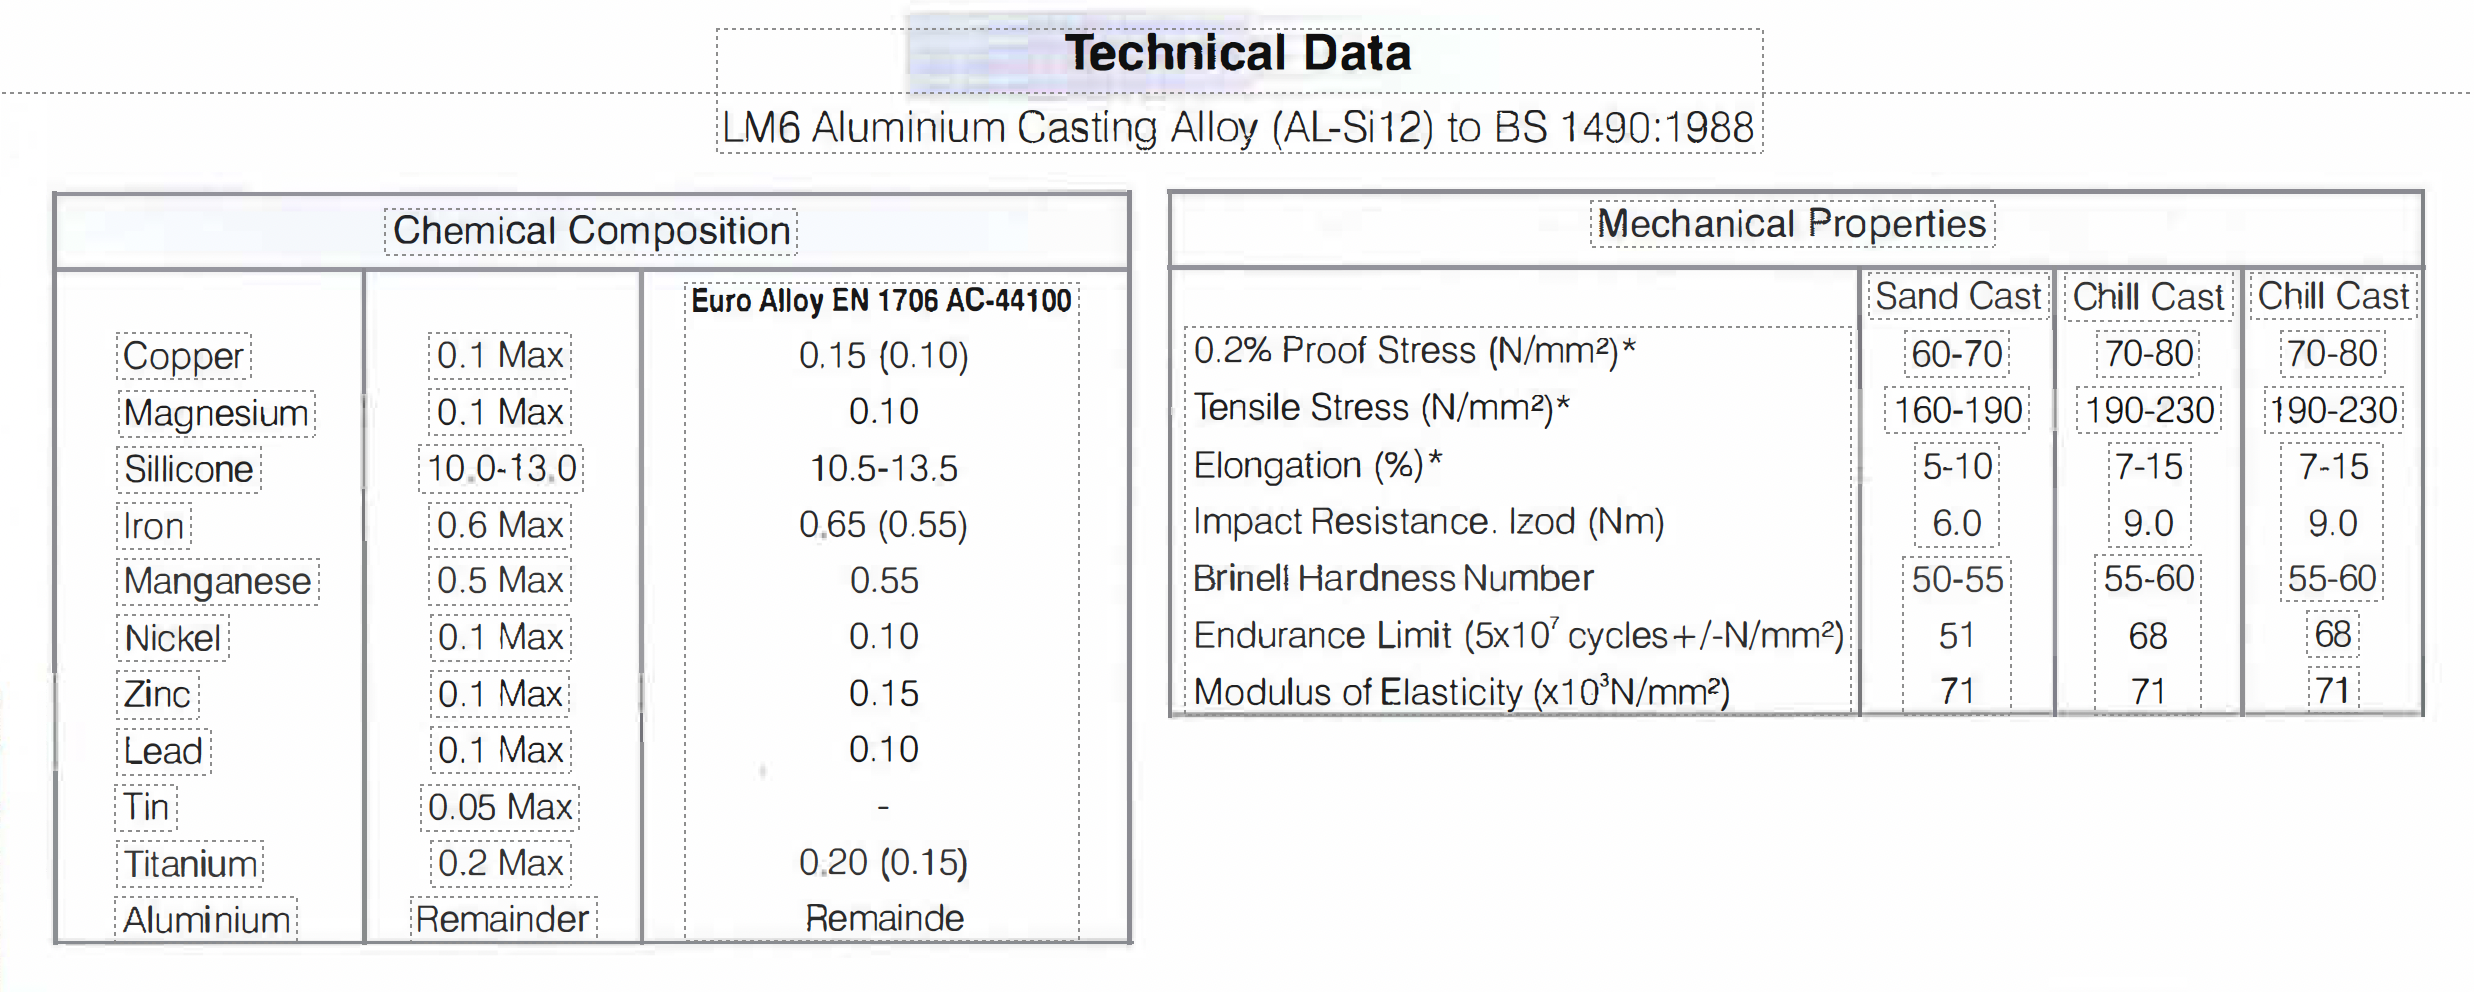The width and height of the screenshot is (2474, 992).
Task: Click the Tin 0.05 Max value
Action: tap(499, 807)
